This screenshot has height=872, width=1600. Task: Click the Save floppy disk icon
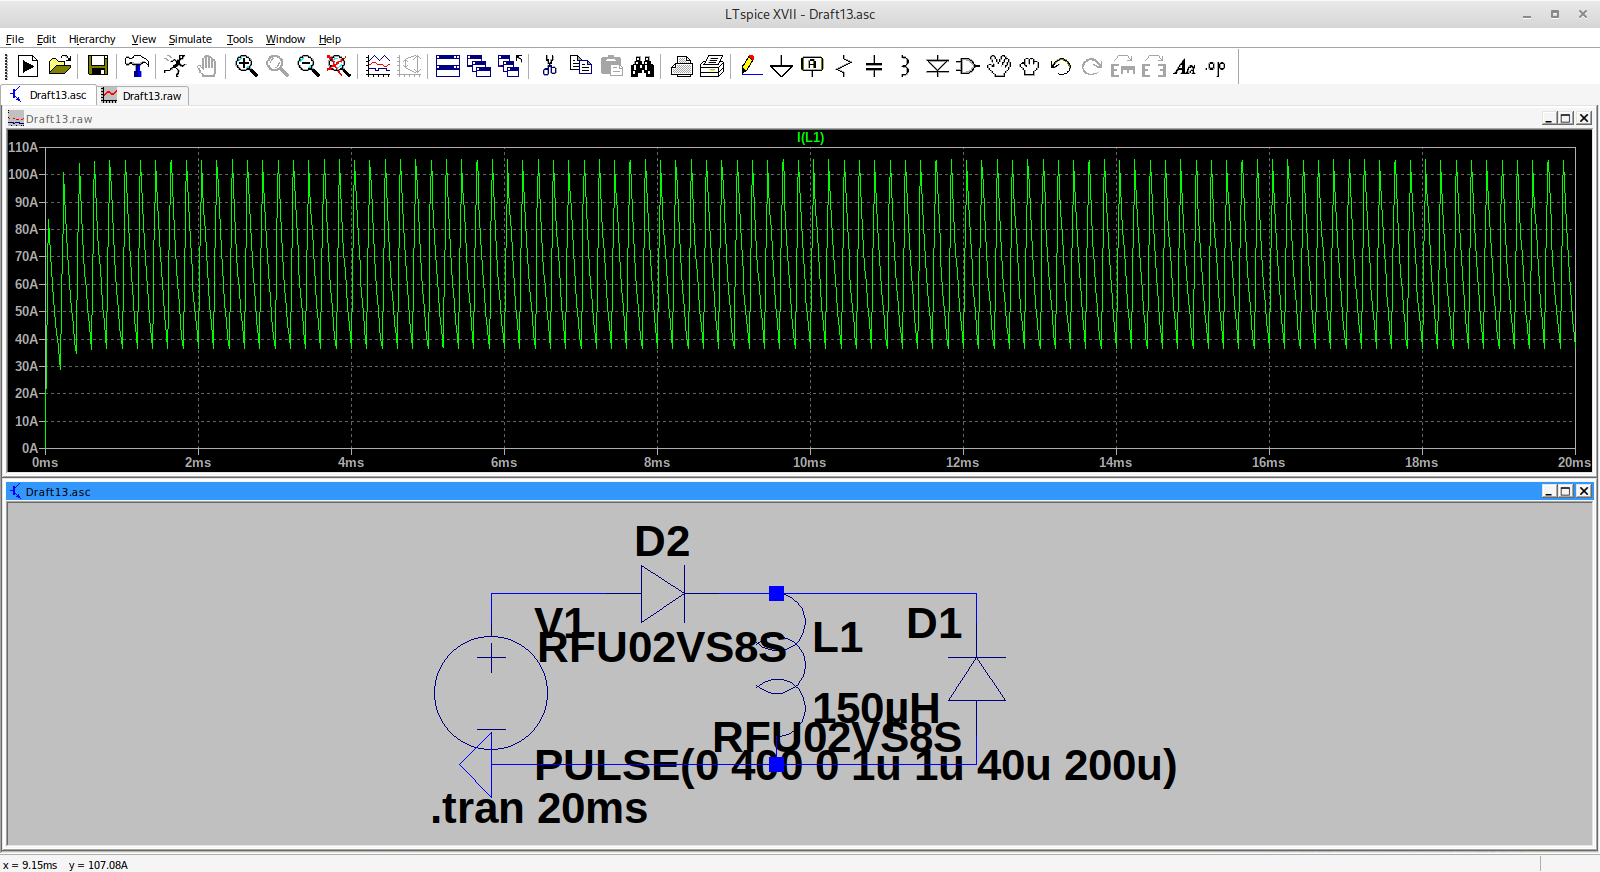98,66
